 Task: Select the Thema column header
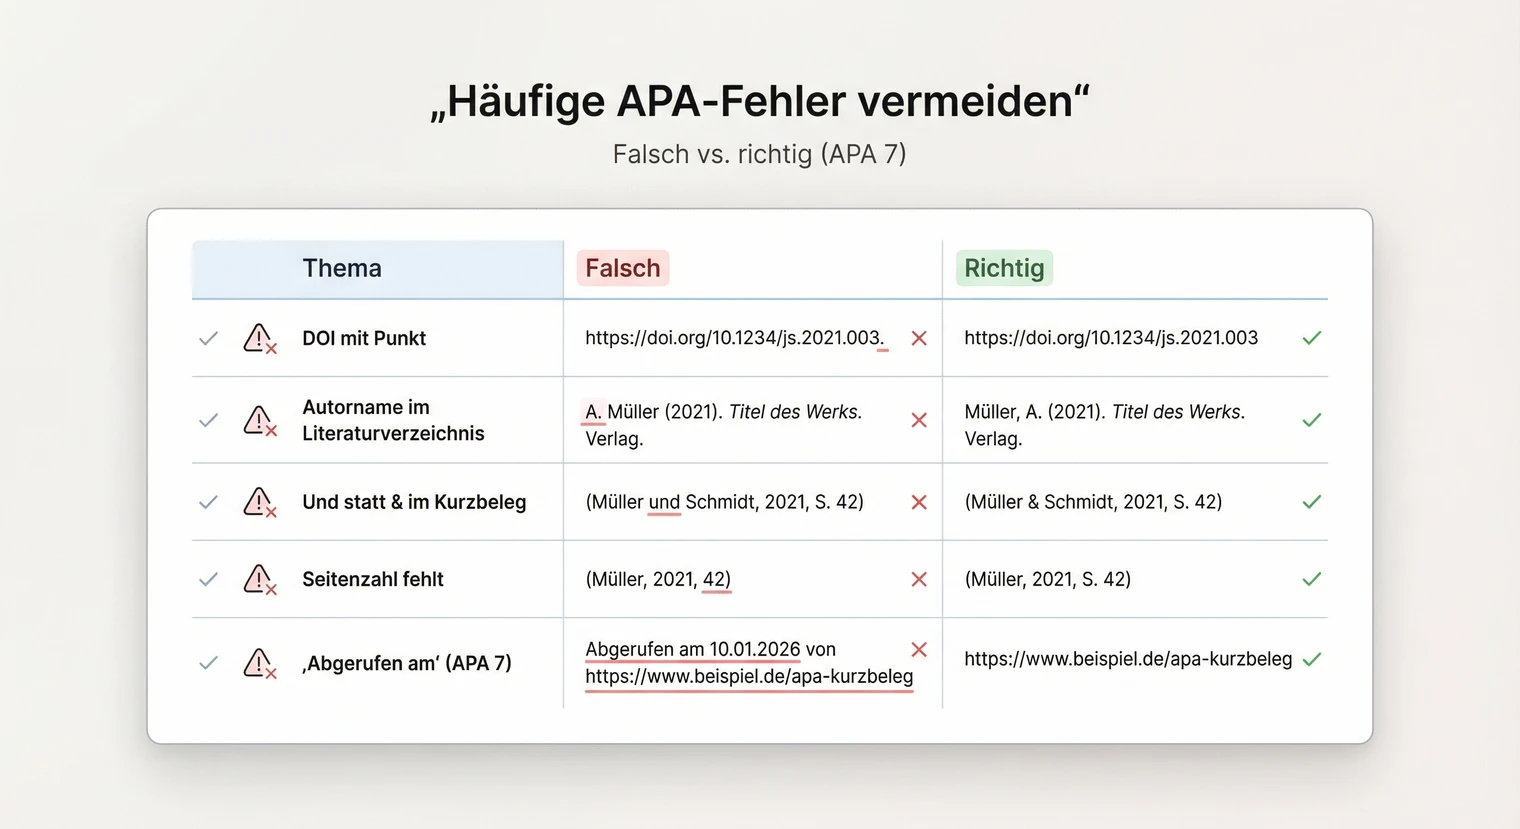click(341, 268)
